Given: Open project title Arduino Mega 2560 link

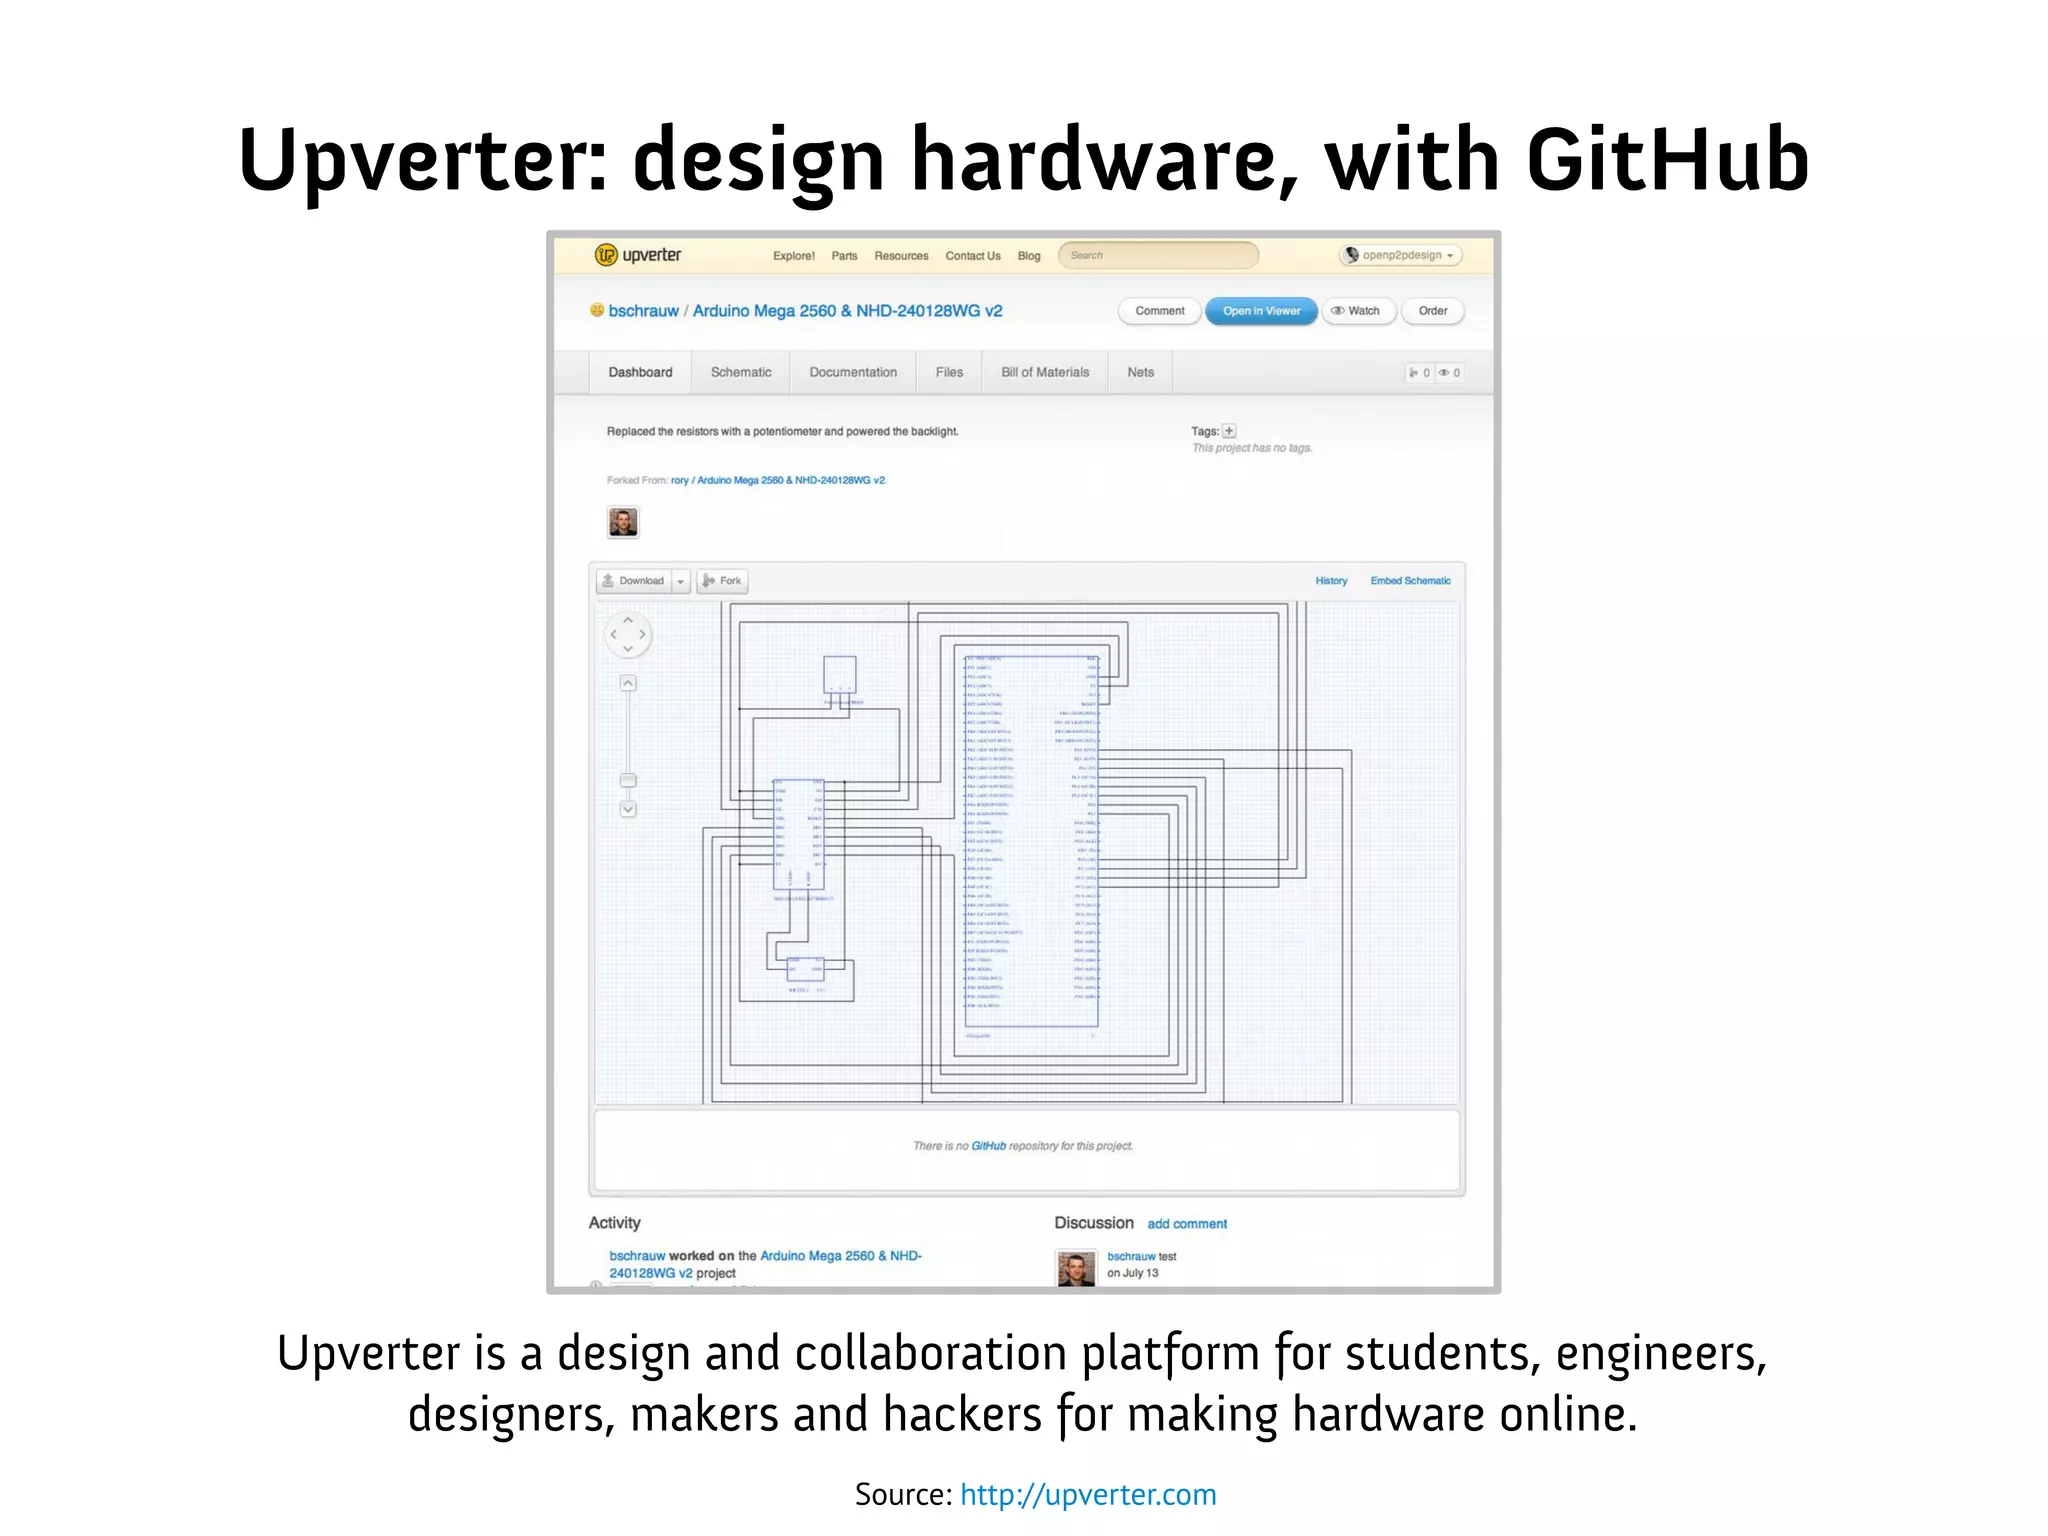Looking at the screenshot, I should point(847,311).
